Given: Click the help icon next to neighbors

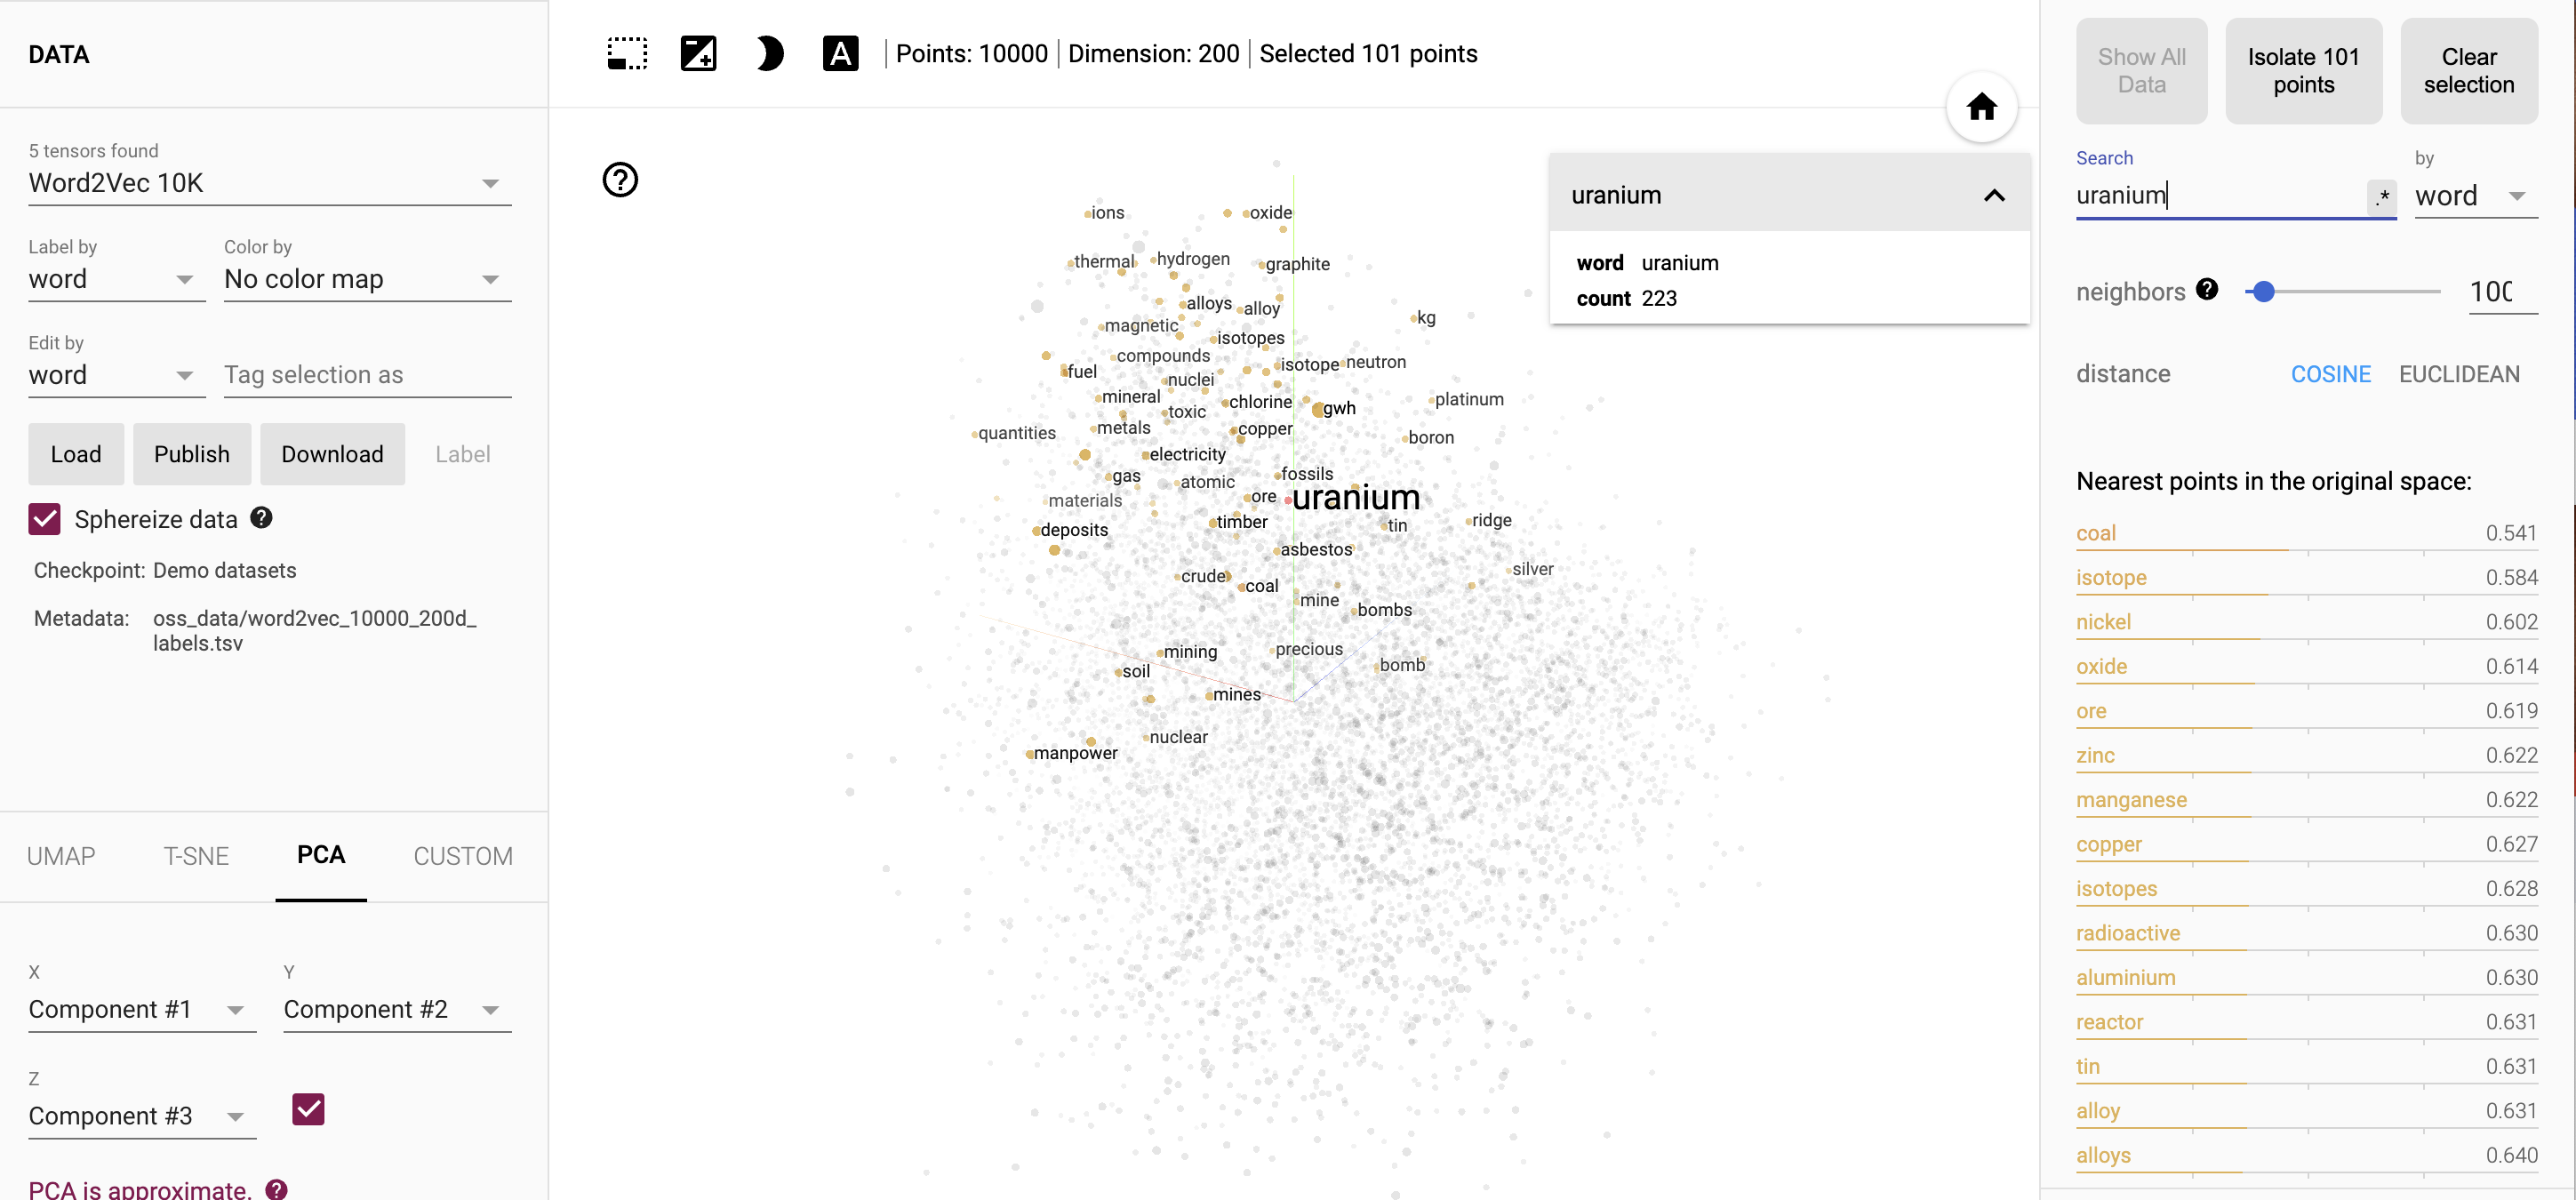Looking at the screenshot, I should coord(2206,289).
